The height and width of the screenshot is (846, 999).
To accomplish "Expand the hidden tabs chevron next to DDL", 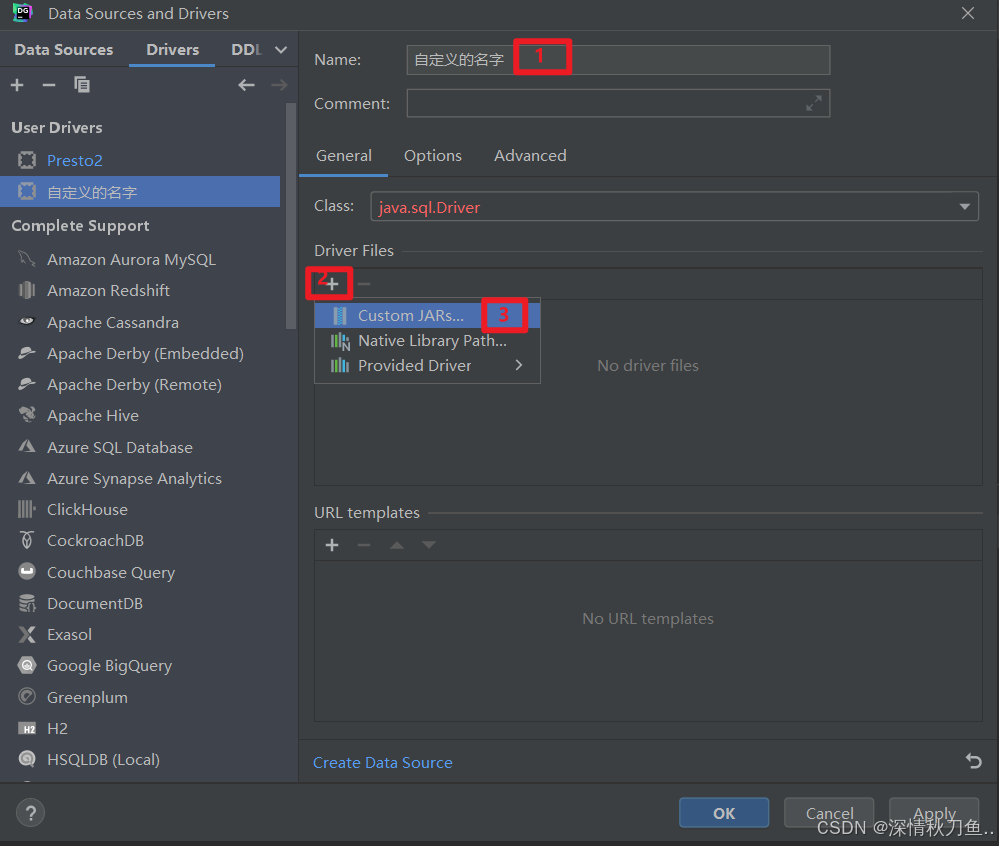I will pos(280,50).
